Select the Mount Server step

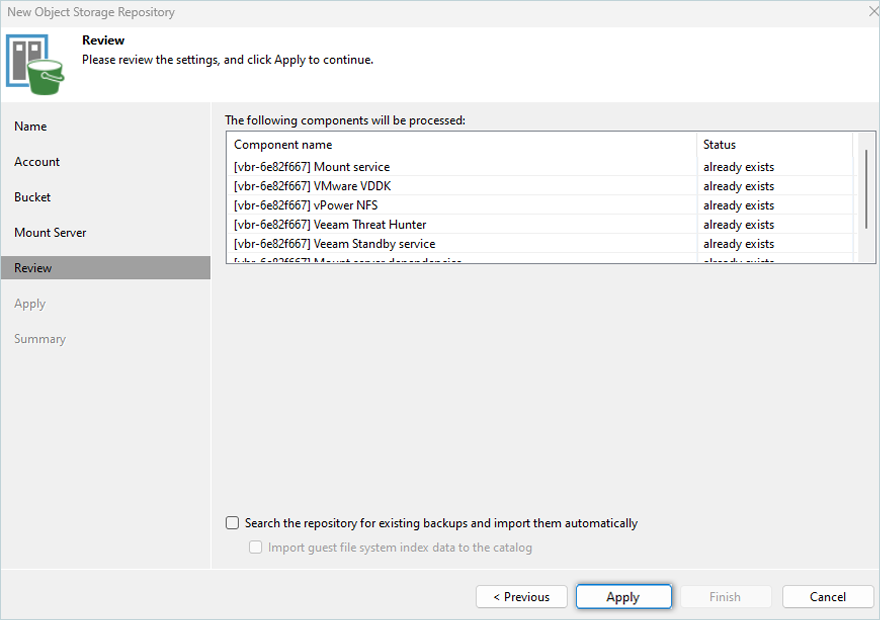(x=50, y=233)
